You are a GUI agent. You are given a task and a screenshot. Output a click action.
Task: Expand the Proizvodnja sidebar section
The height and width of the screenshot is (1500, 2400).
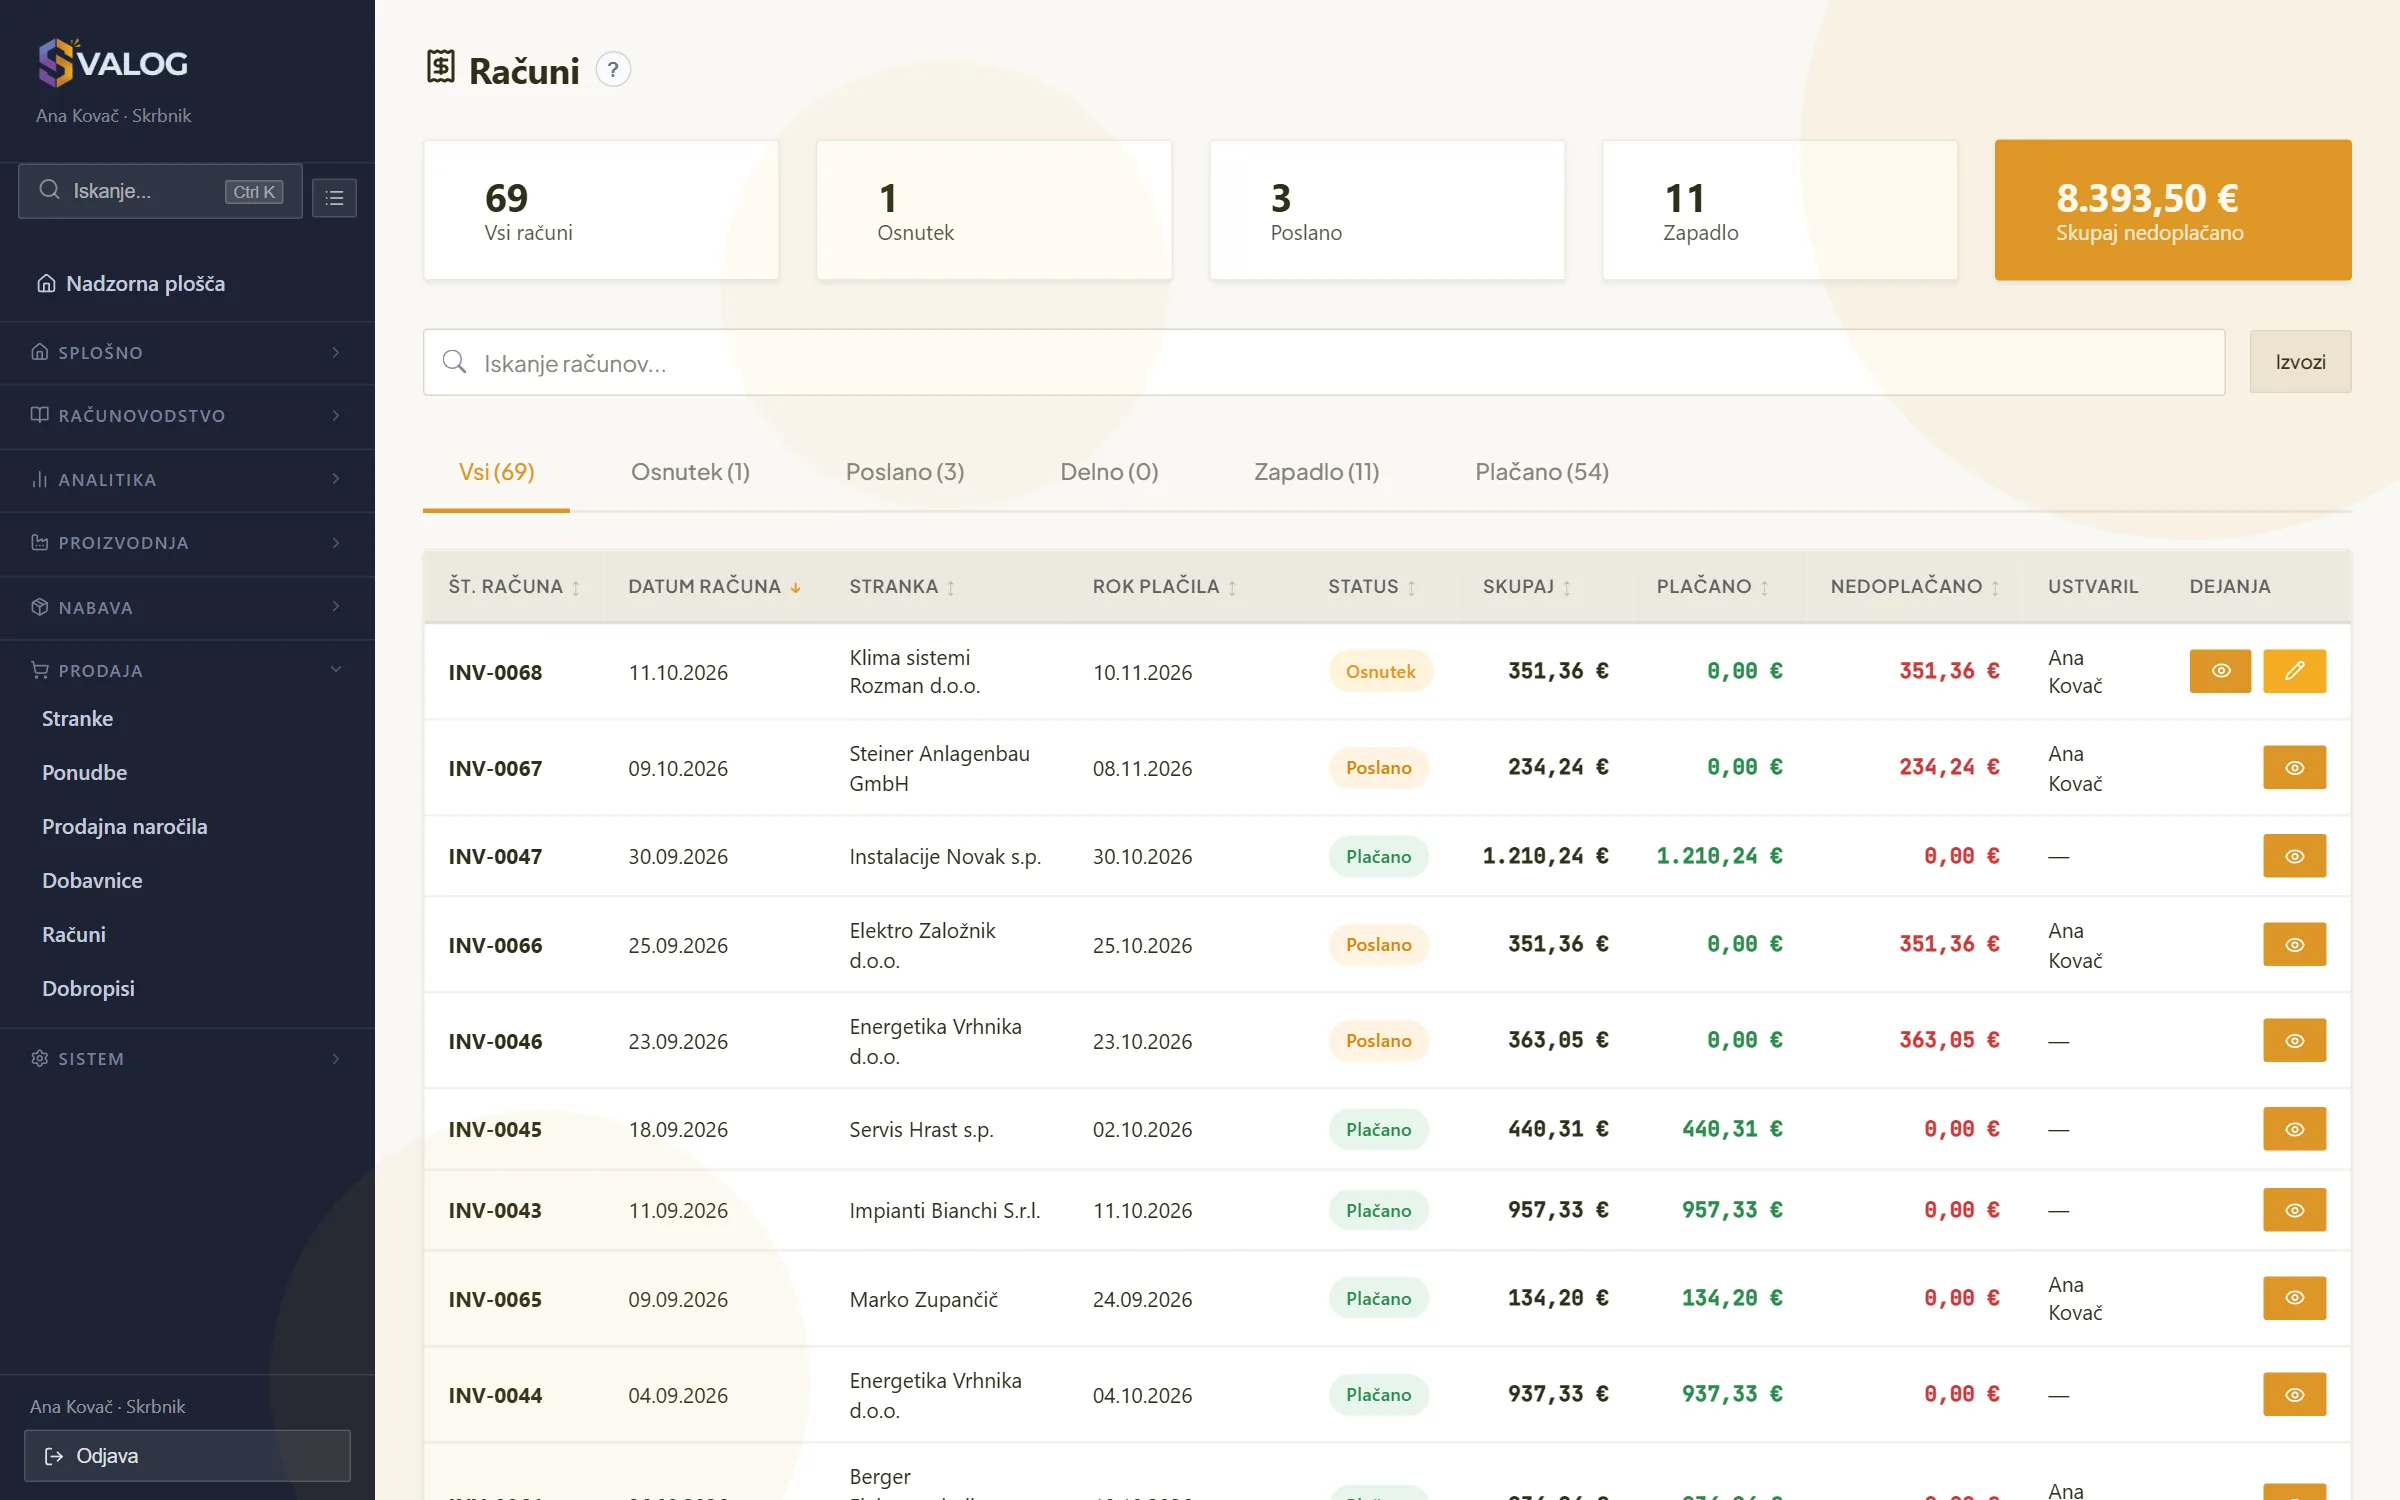[x=187, y=543]
